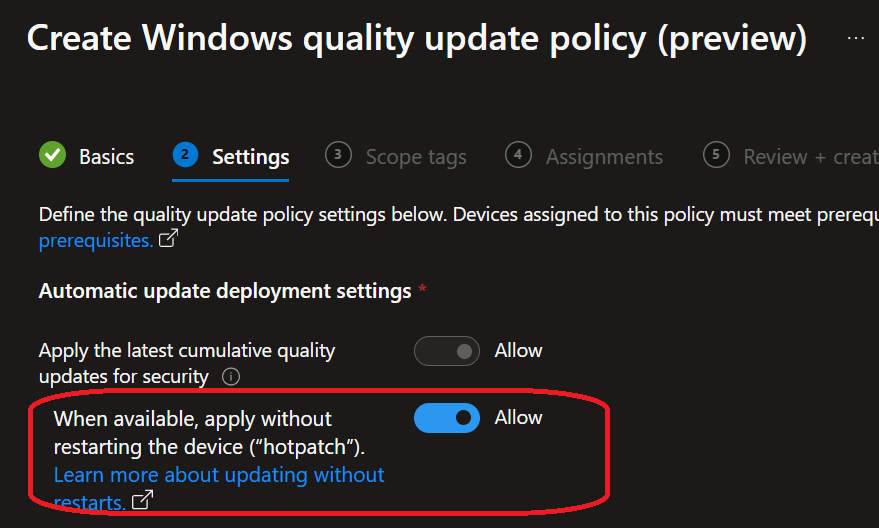
Task: Go back to the Basics tab
Action: click(106, 157)
